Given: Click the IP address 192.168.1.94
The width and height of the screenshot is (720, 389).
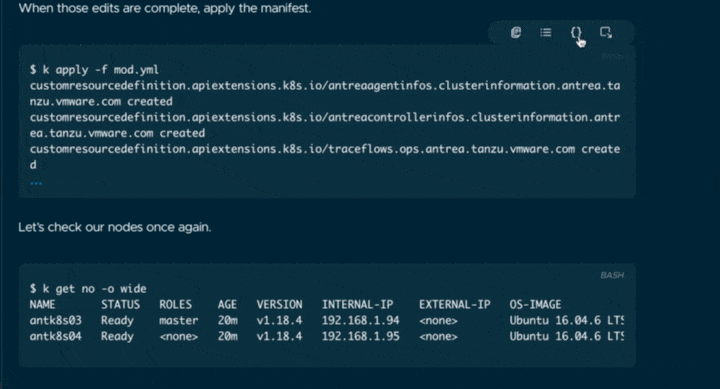Looking at the screenshot, I should coord(360,321).
